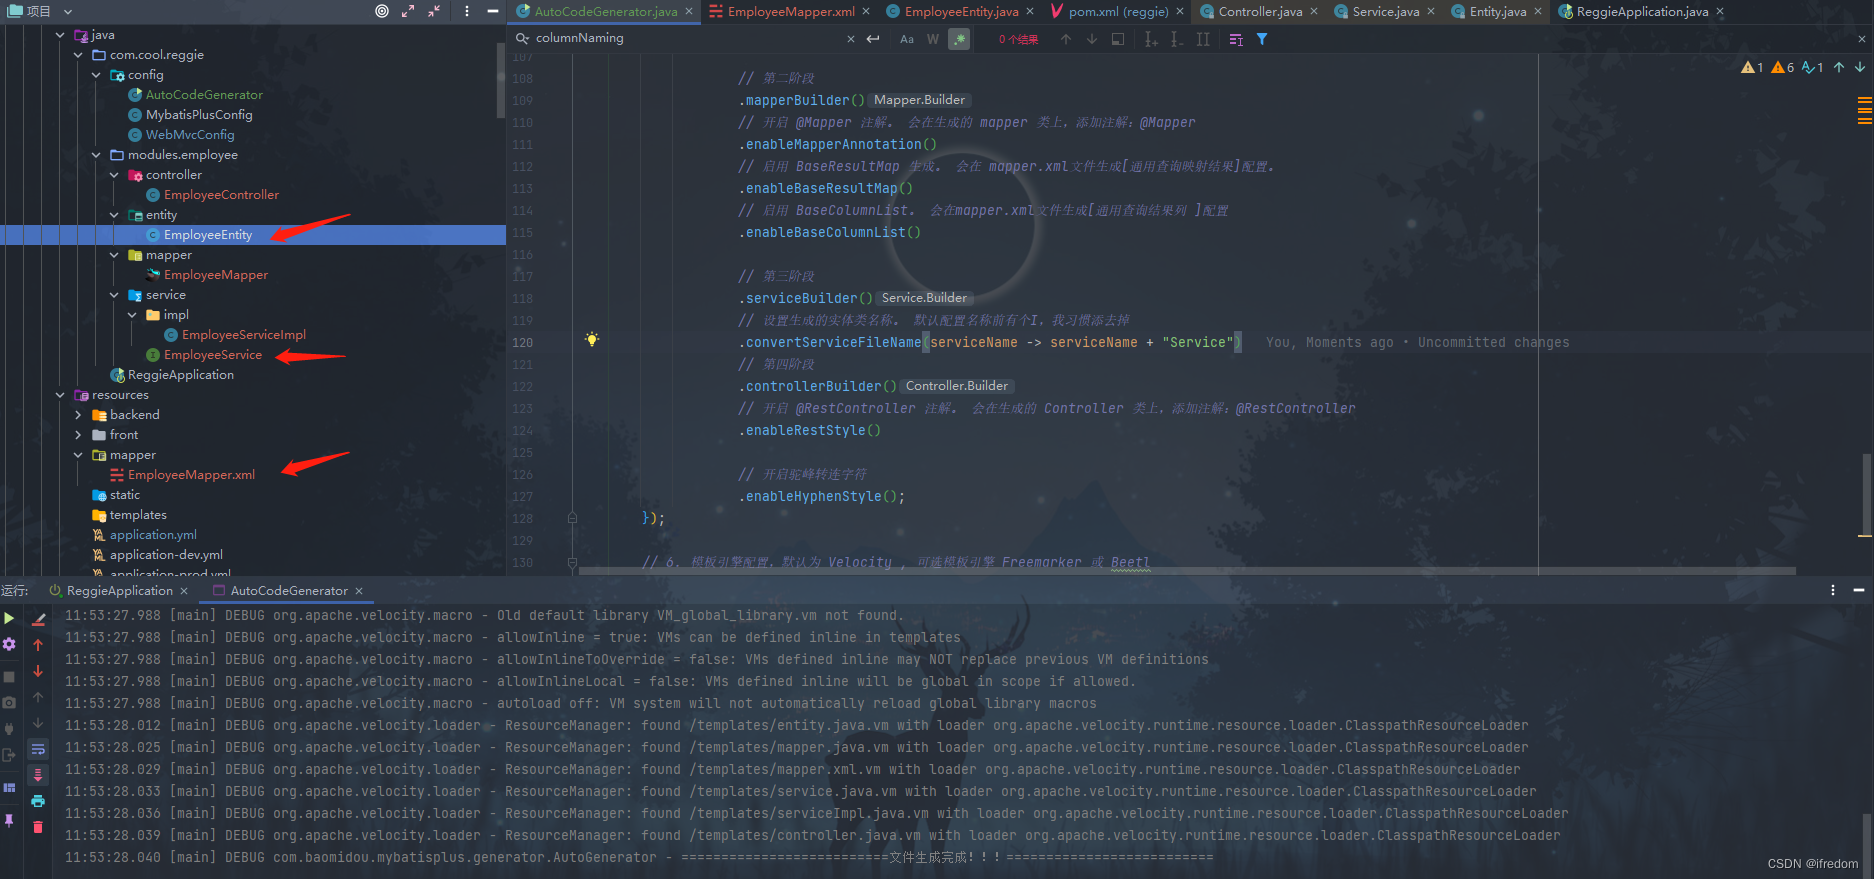This screenshot has width=1874, height=879.
Task: Click the warnings count inspection widget
Action: [1782, 67]
